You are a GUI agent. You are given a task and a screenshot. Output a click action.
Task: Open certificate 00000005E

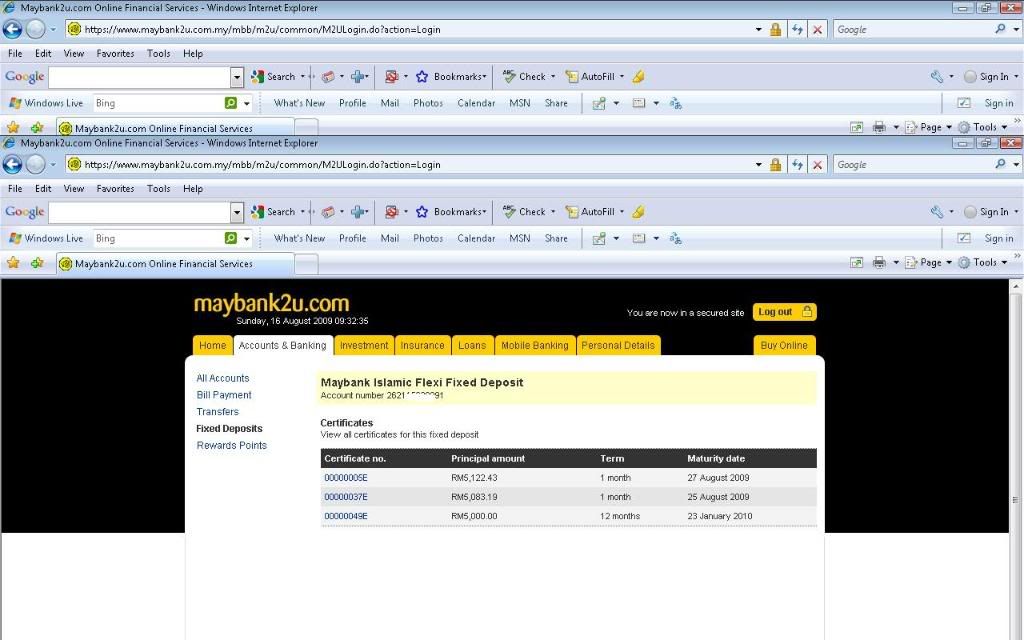click(x=346, y=478)
